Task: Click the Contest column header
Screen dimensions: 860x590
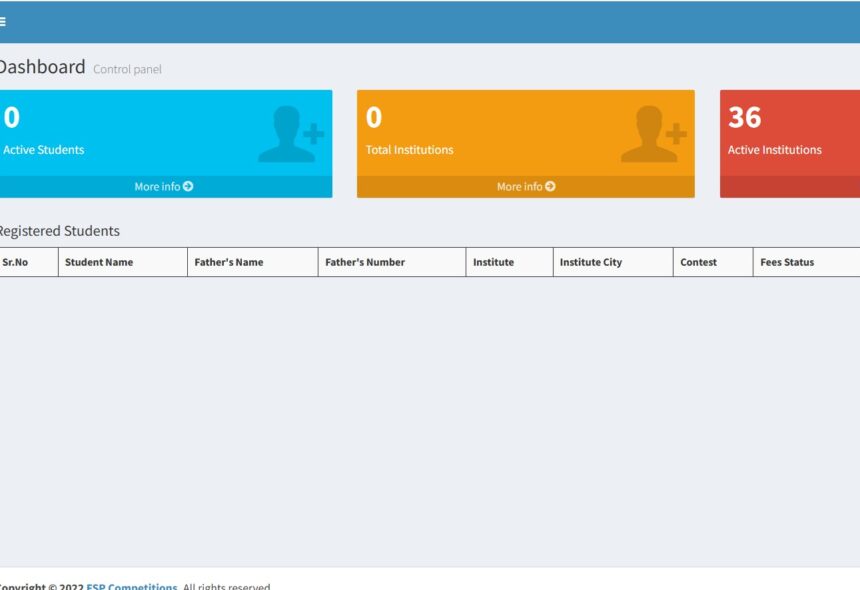Action: (713, 262)
